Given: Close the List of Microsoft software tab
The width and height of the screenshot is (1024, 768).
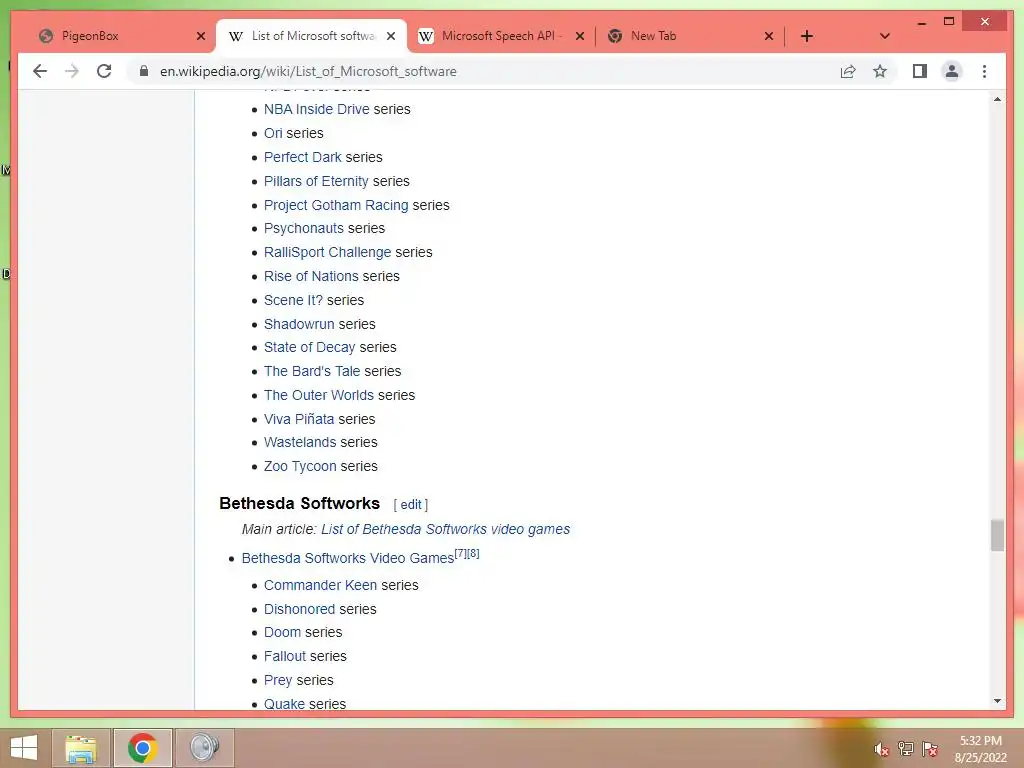Looking at the screenshot, I should (391, 36).
